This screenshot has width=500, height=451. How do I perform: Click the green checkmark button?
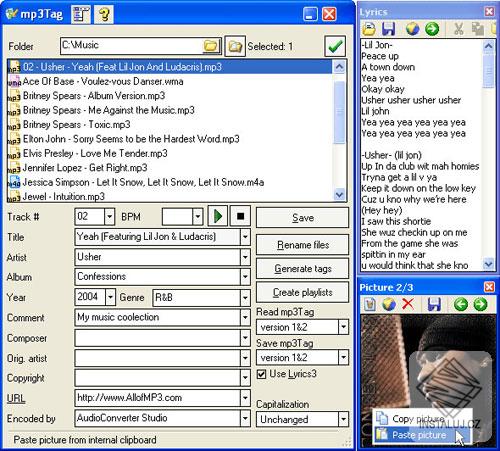(x=335, y=46)
